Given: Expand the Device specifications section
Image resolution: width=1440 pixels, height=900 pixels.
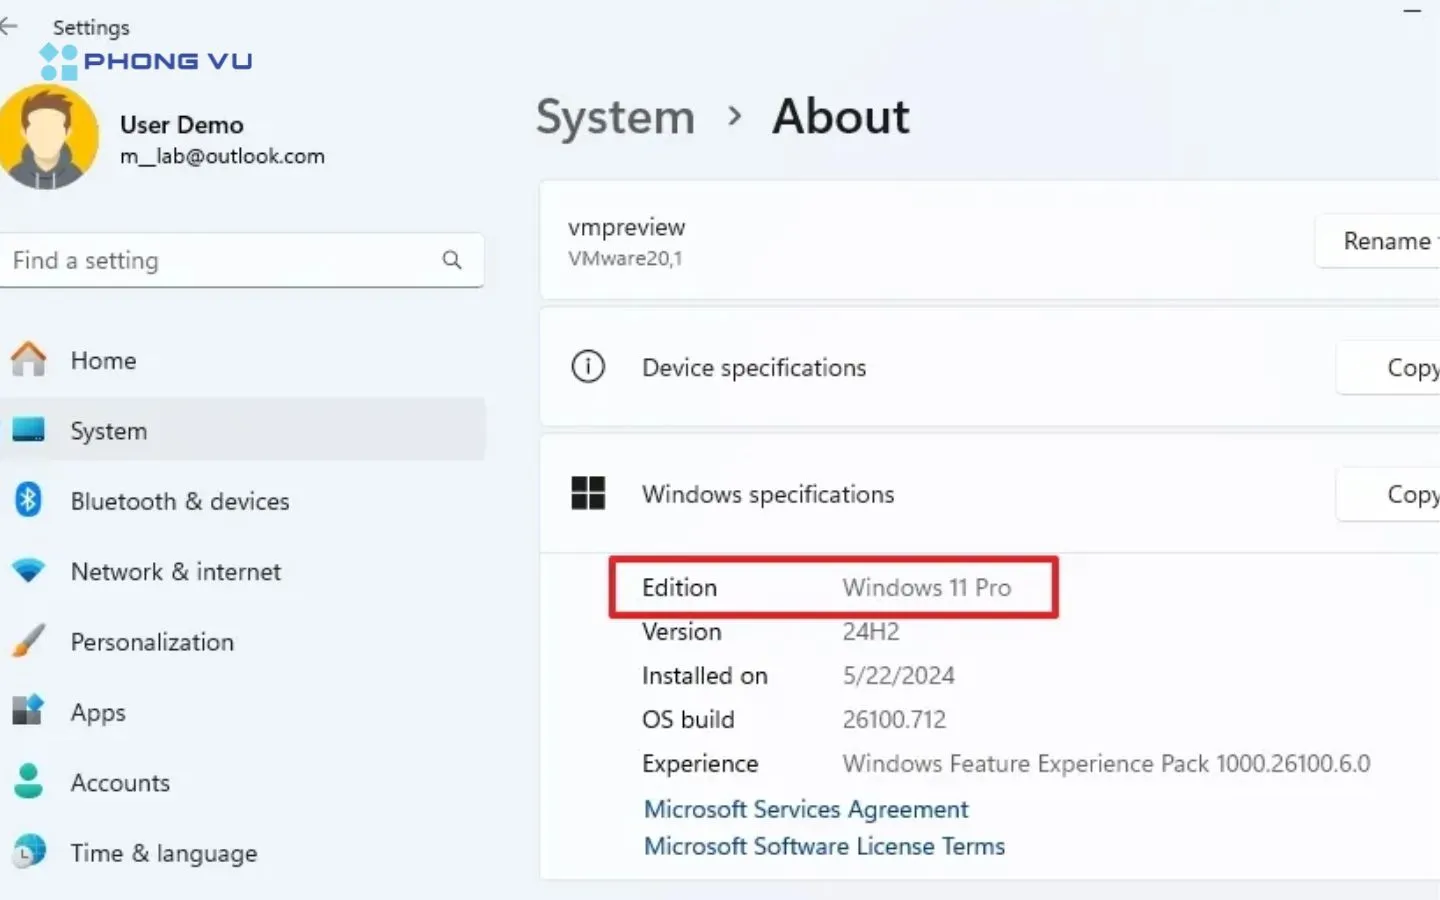Looking at the screenshot, I should [x=900, y=367].
